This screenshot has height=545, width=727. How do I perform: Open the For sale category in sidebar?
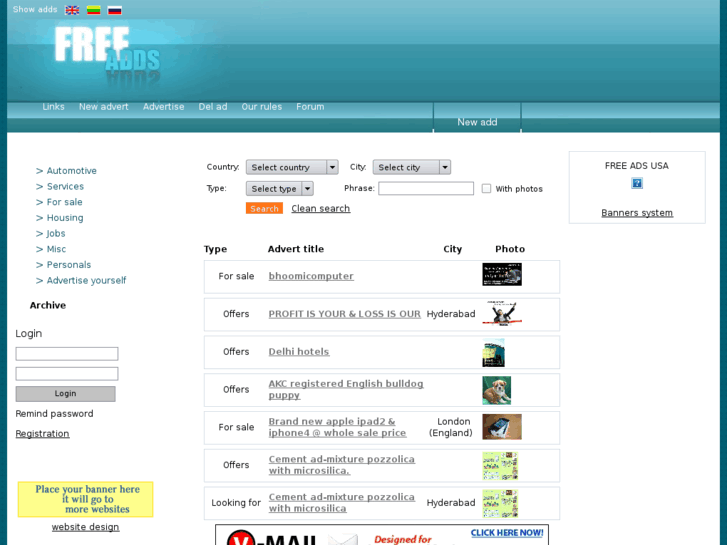click(x=64, y=202)
